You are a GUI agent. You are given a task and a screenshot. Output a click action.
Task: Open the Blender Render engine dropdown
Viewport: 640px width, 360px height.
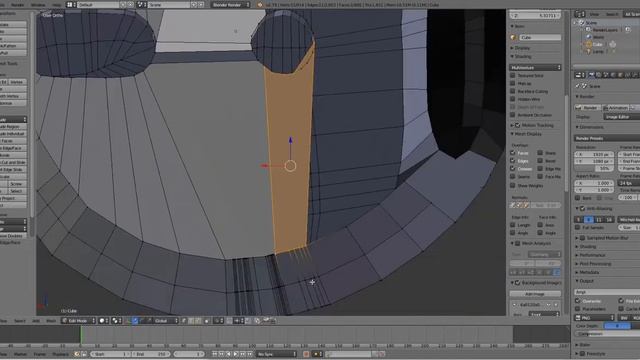pos(231,4)
